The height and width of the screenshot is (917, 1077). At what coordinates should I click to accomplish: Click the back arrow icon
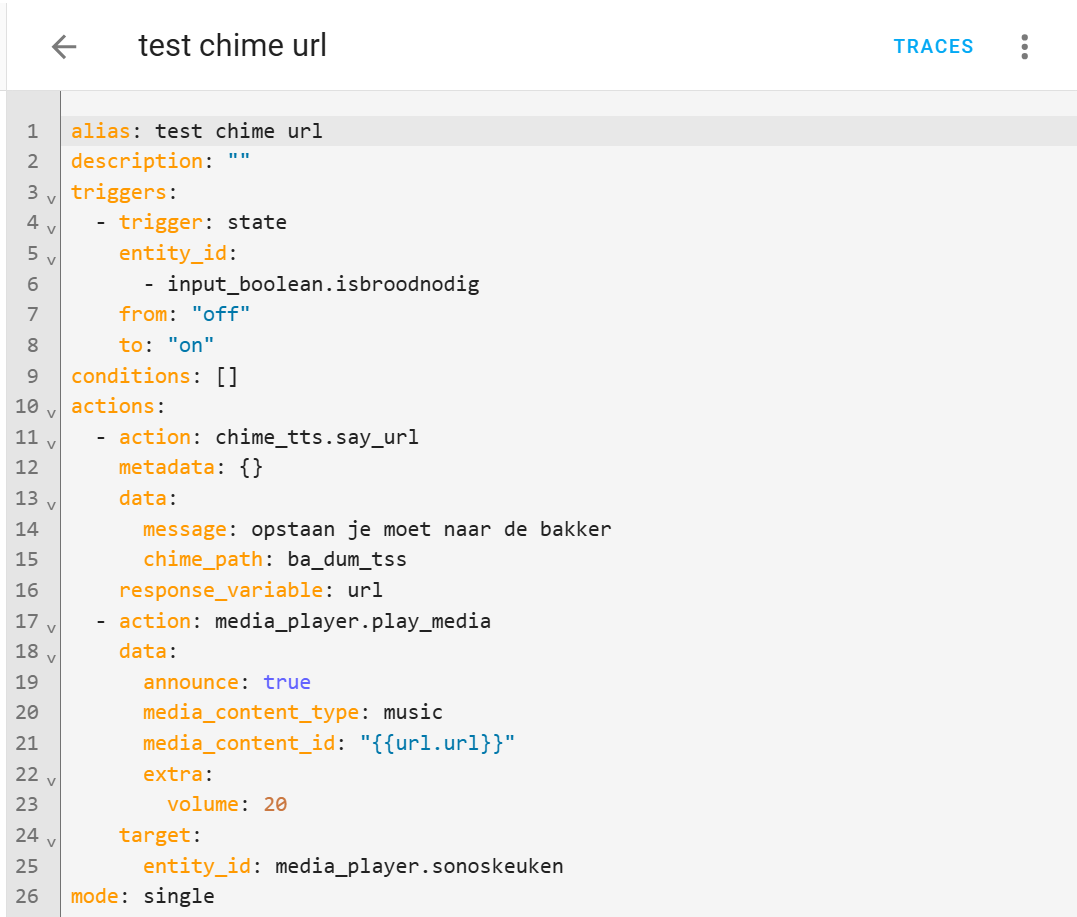click(x=64, y=47)
